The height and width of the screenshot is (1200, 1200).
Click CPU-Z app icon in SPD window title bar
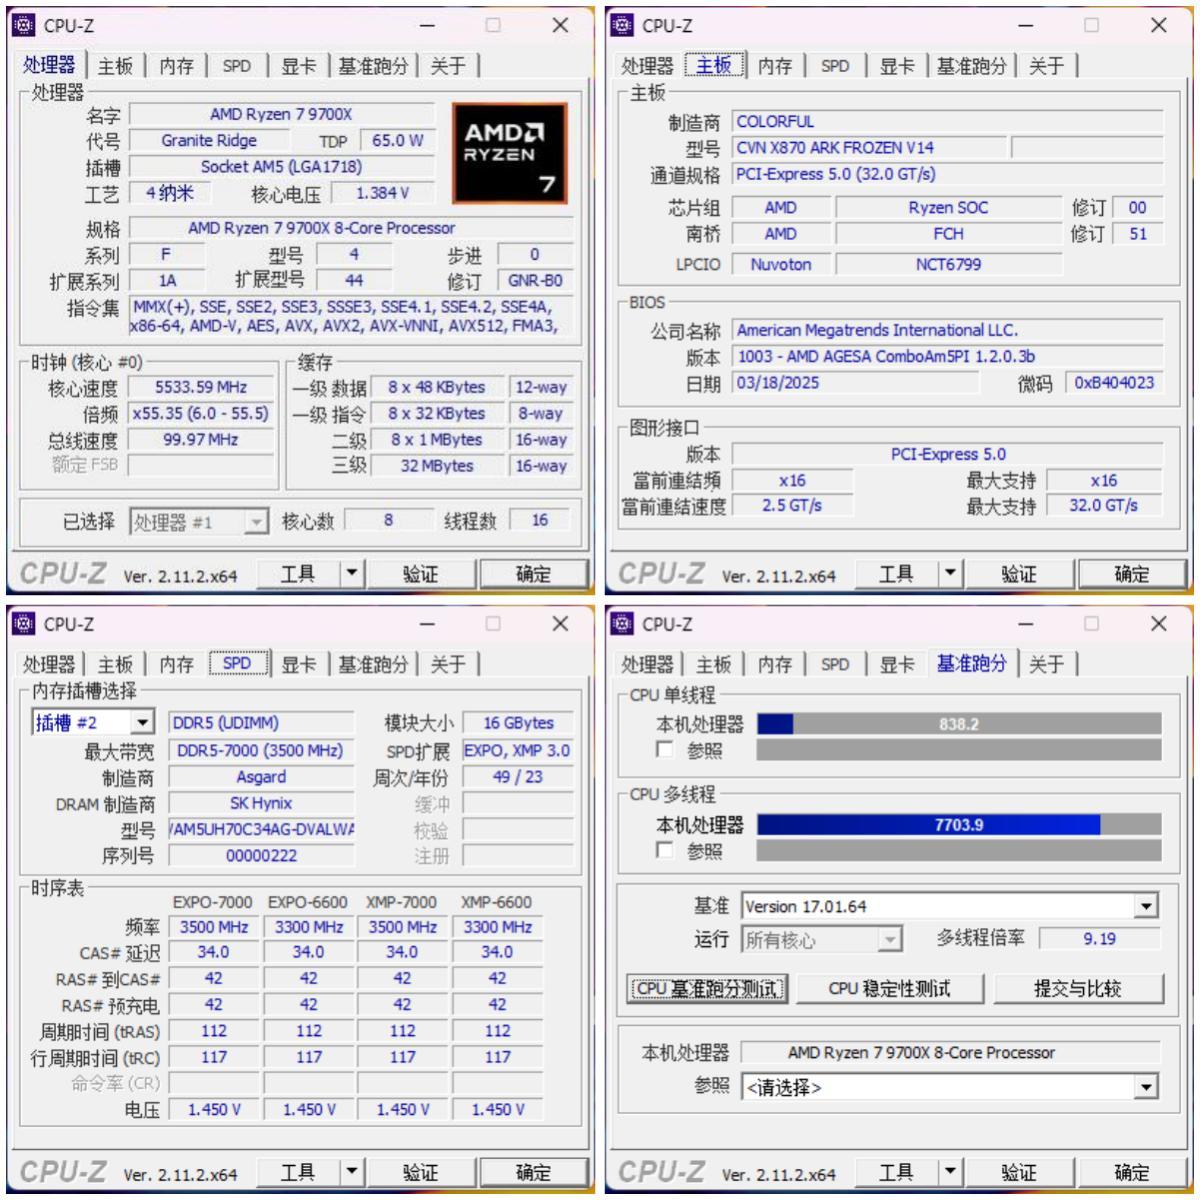click(23, 623)
